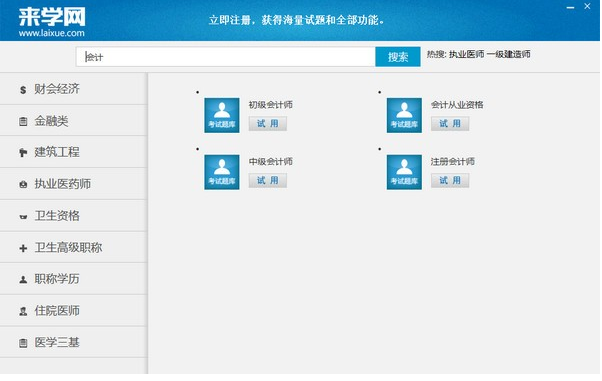Click the person icon beside 职称学历

[x=23, y=280]
